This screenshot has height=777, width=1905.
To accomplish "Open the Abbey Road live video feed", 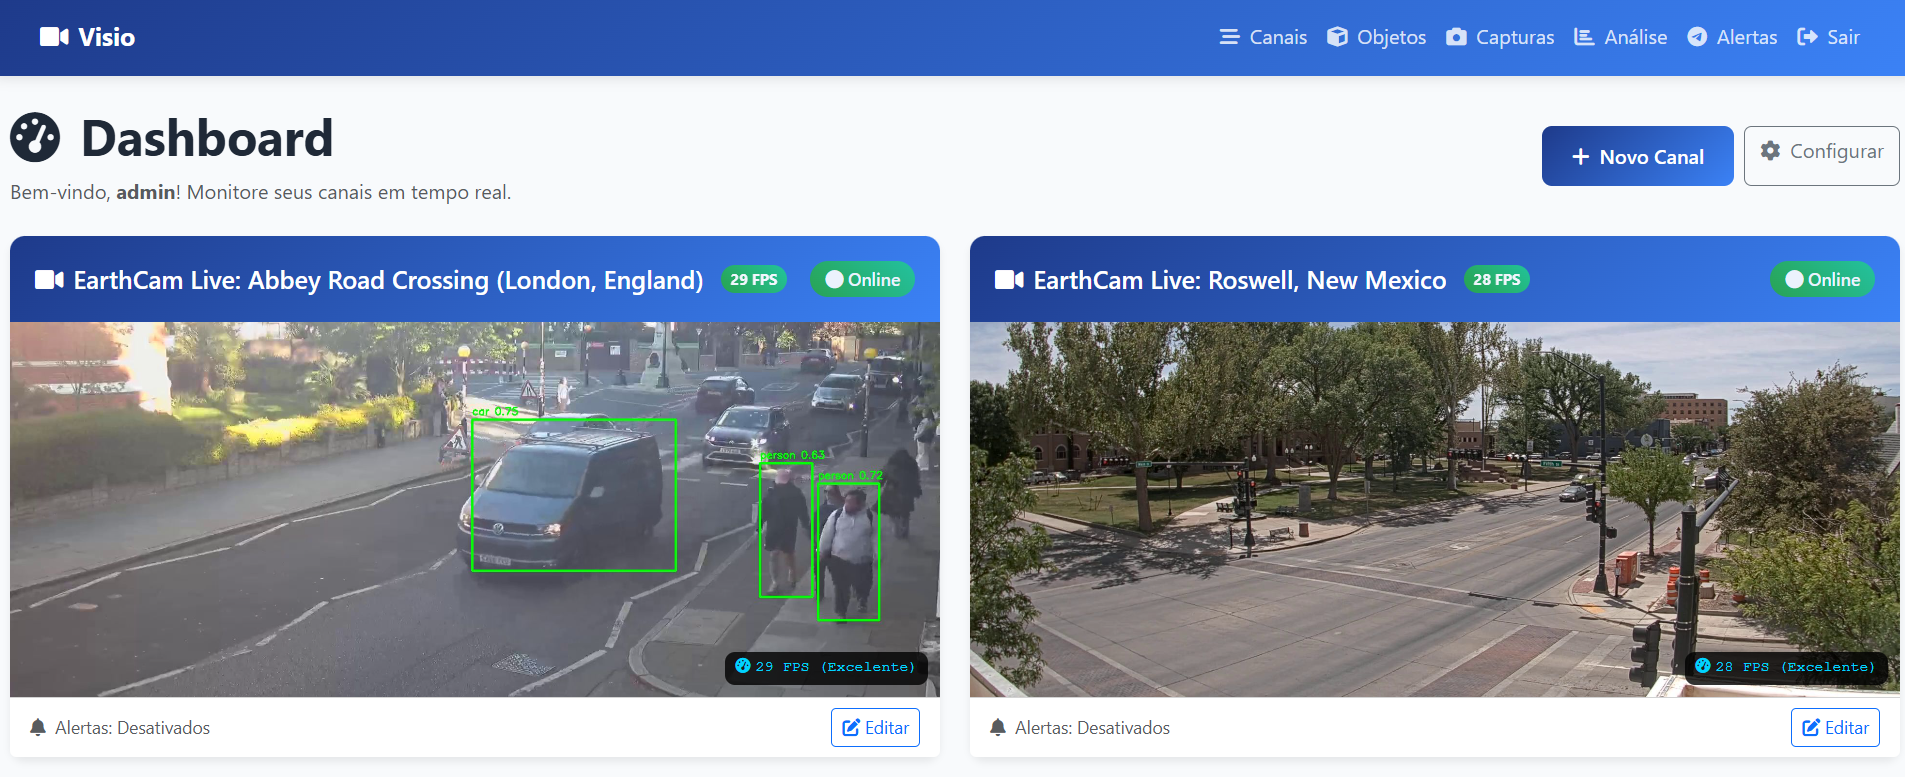I will tap(474, 509).
